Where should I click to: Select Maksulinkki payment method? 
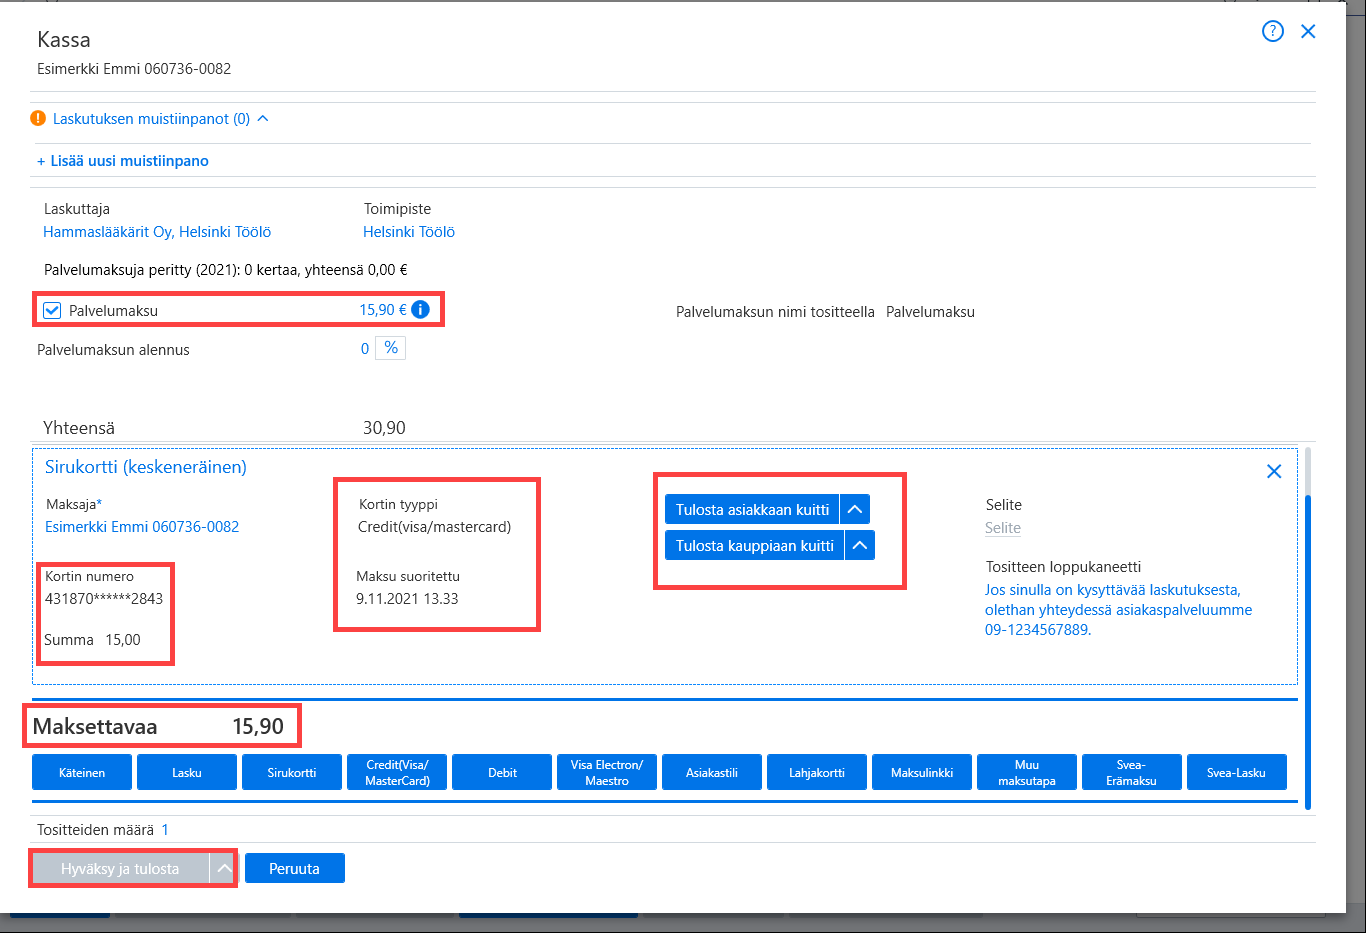coord(922,772)
